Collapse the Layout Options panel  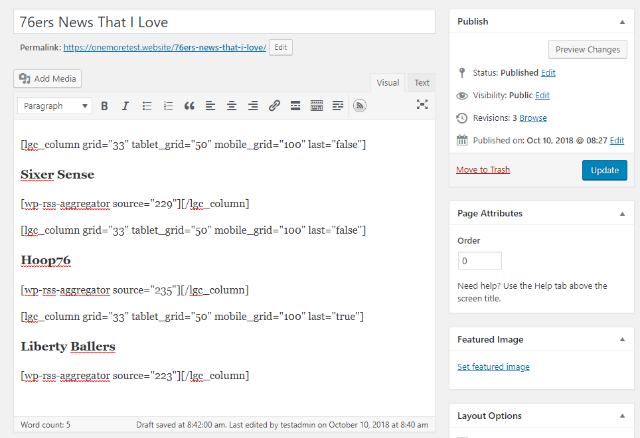[x=622, y=416]
